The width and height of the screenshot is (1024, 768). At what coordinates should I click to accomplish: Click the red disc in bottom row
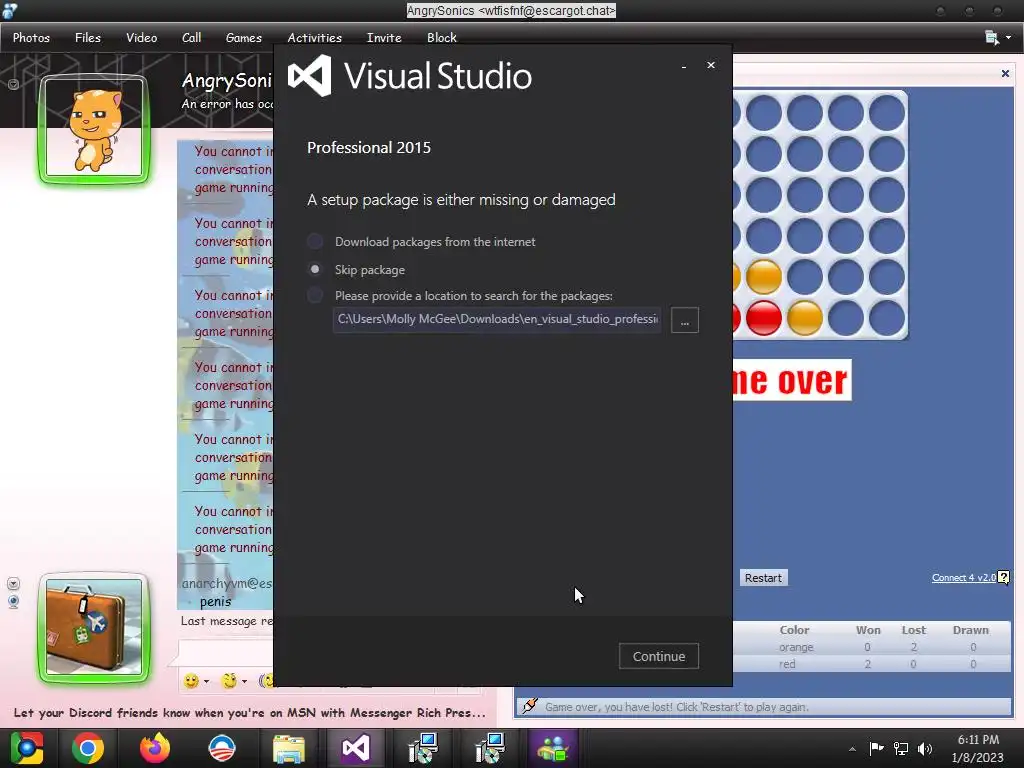click(763, 318)
